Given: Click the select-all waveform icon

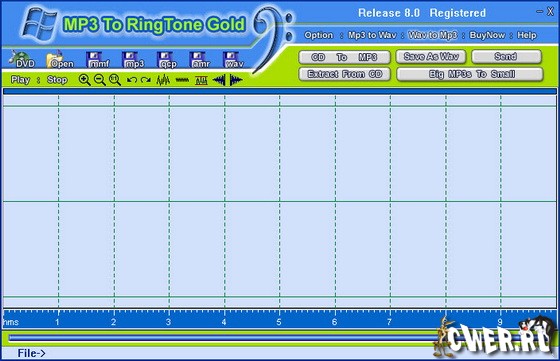Looking at the screenshot, I should [201, 80].
